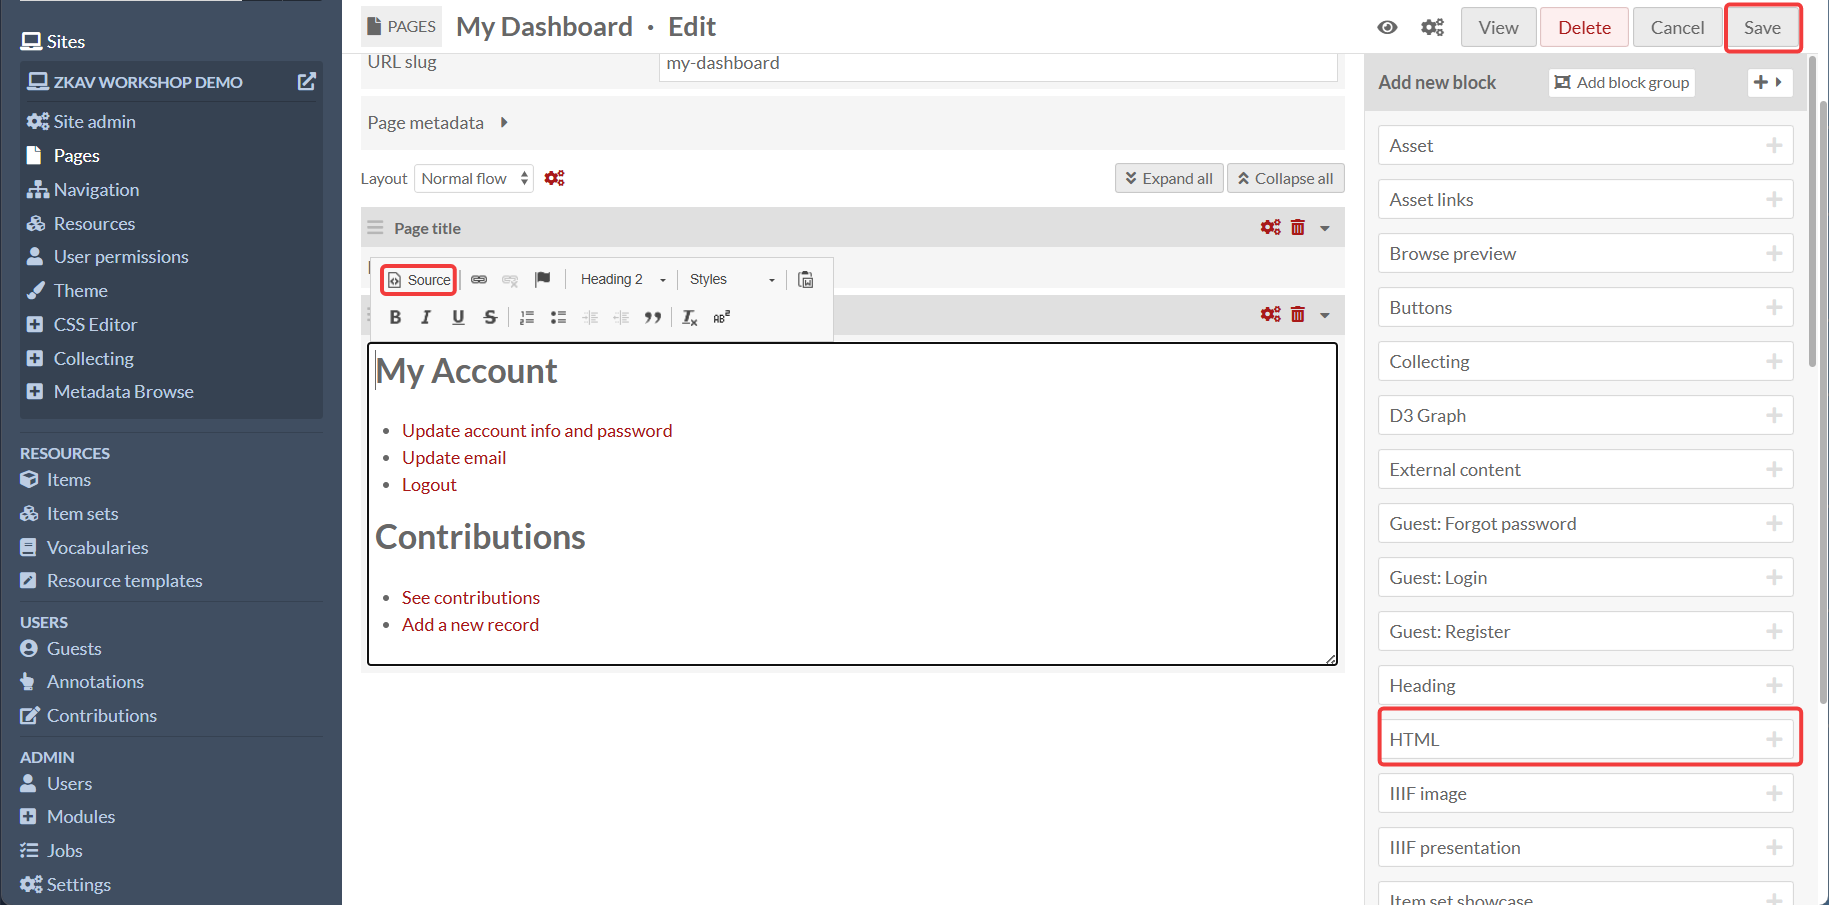Click the Paste from Word icon
Image resolution: width=1829 pixels, height=905 pixels.
coord(806,280)
